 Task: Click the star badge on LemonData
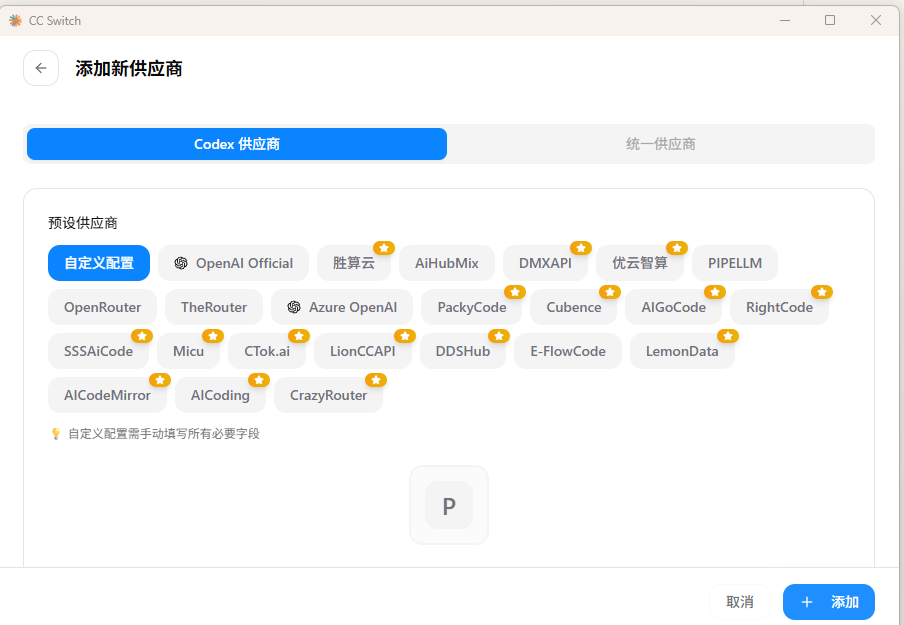(x=728, y=336)
